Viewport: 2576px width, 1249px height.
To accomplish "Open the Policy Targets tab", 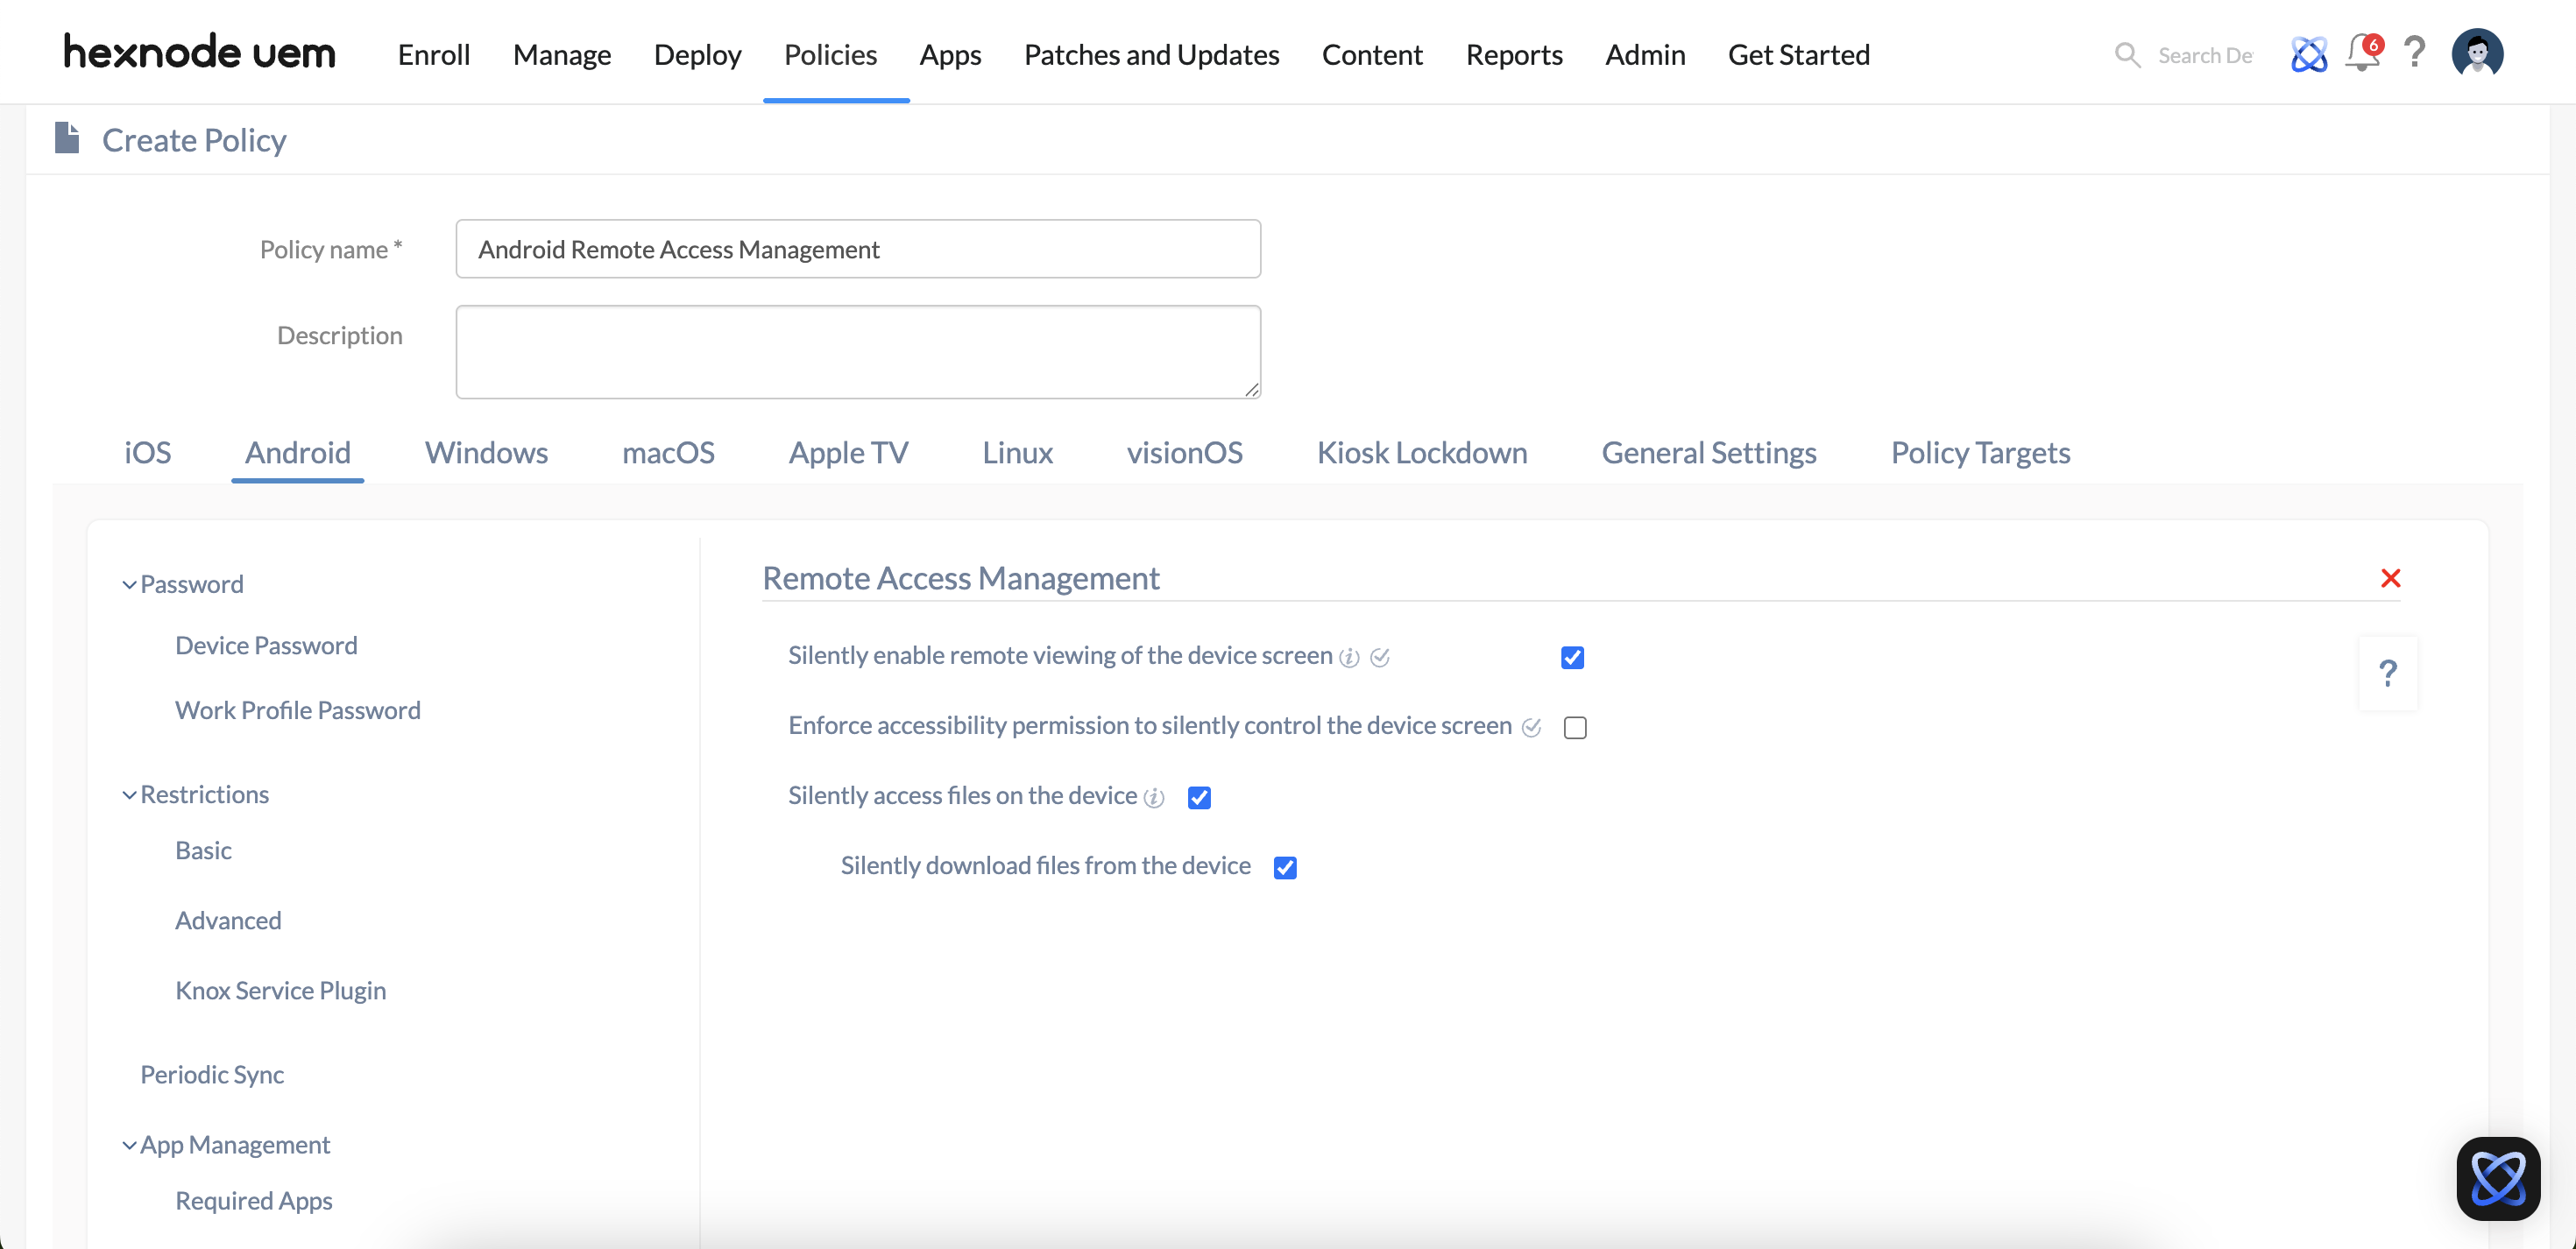I will [x=1979, y=452].
